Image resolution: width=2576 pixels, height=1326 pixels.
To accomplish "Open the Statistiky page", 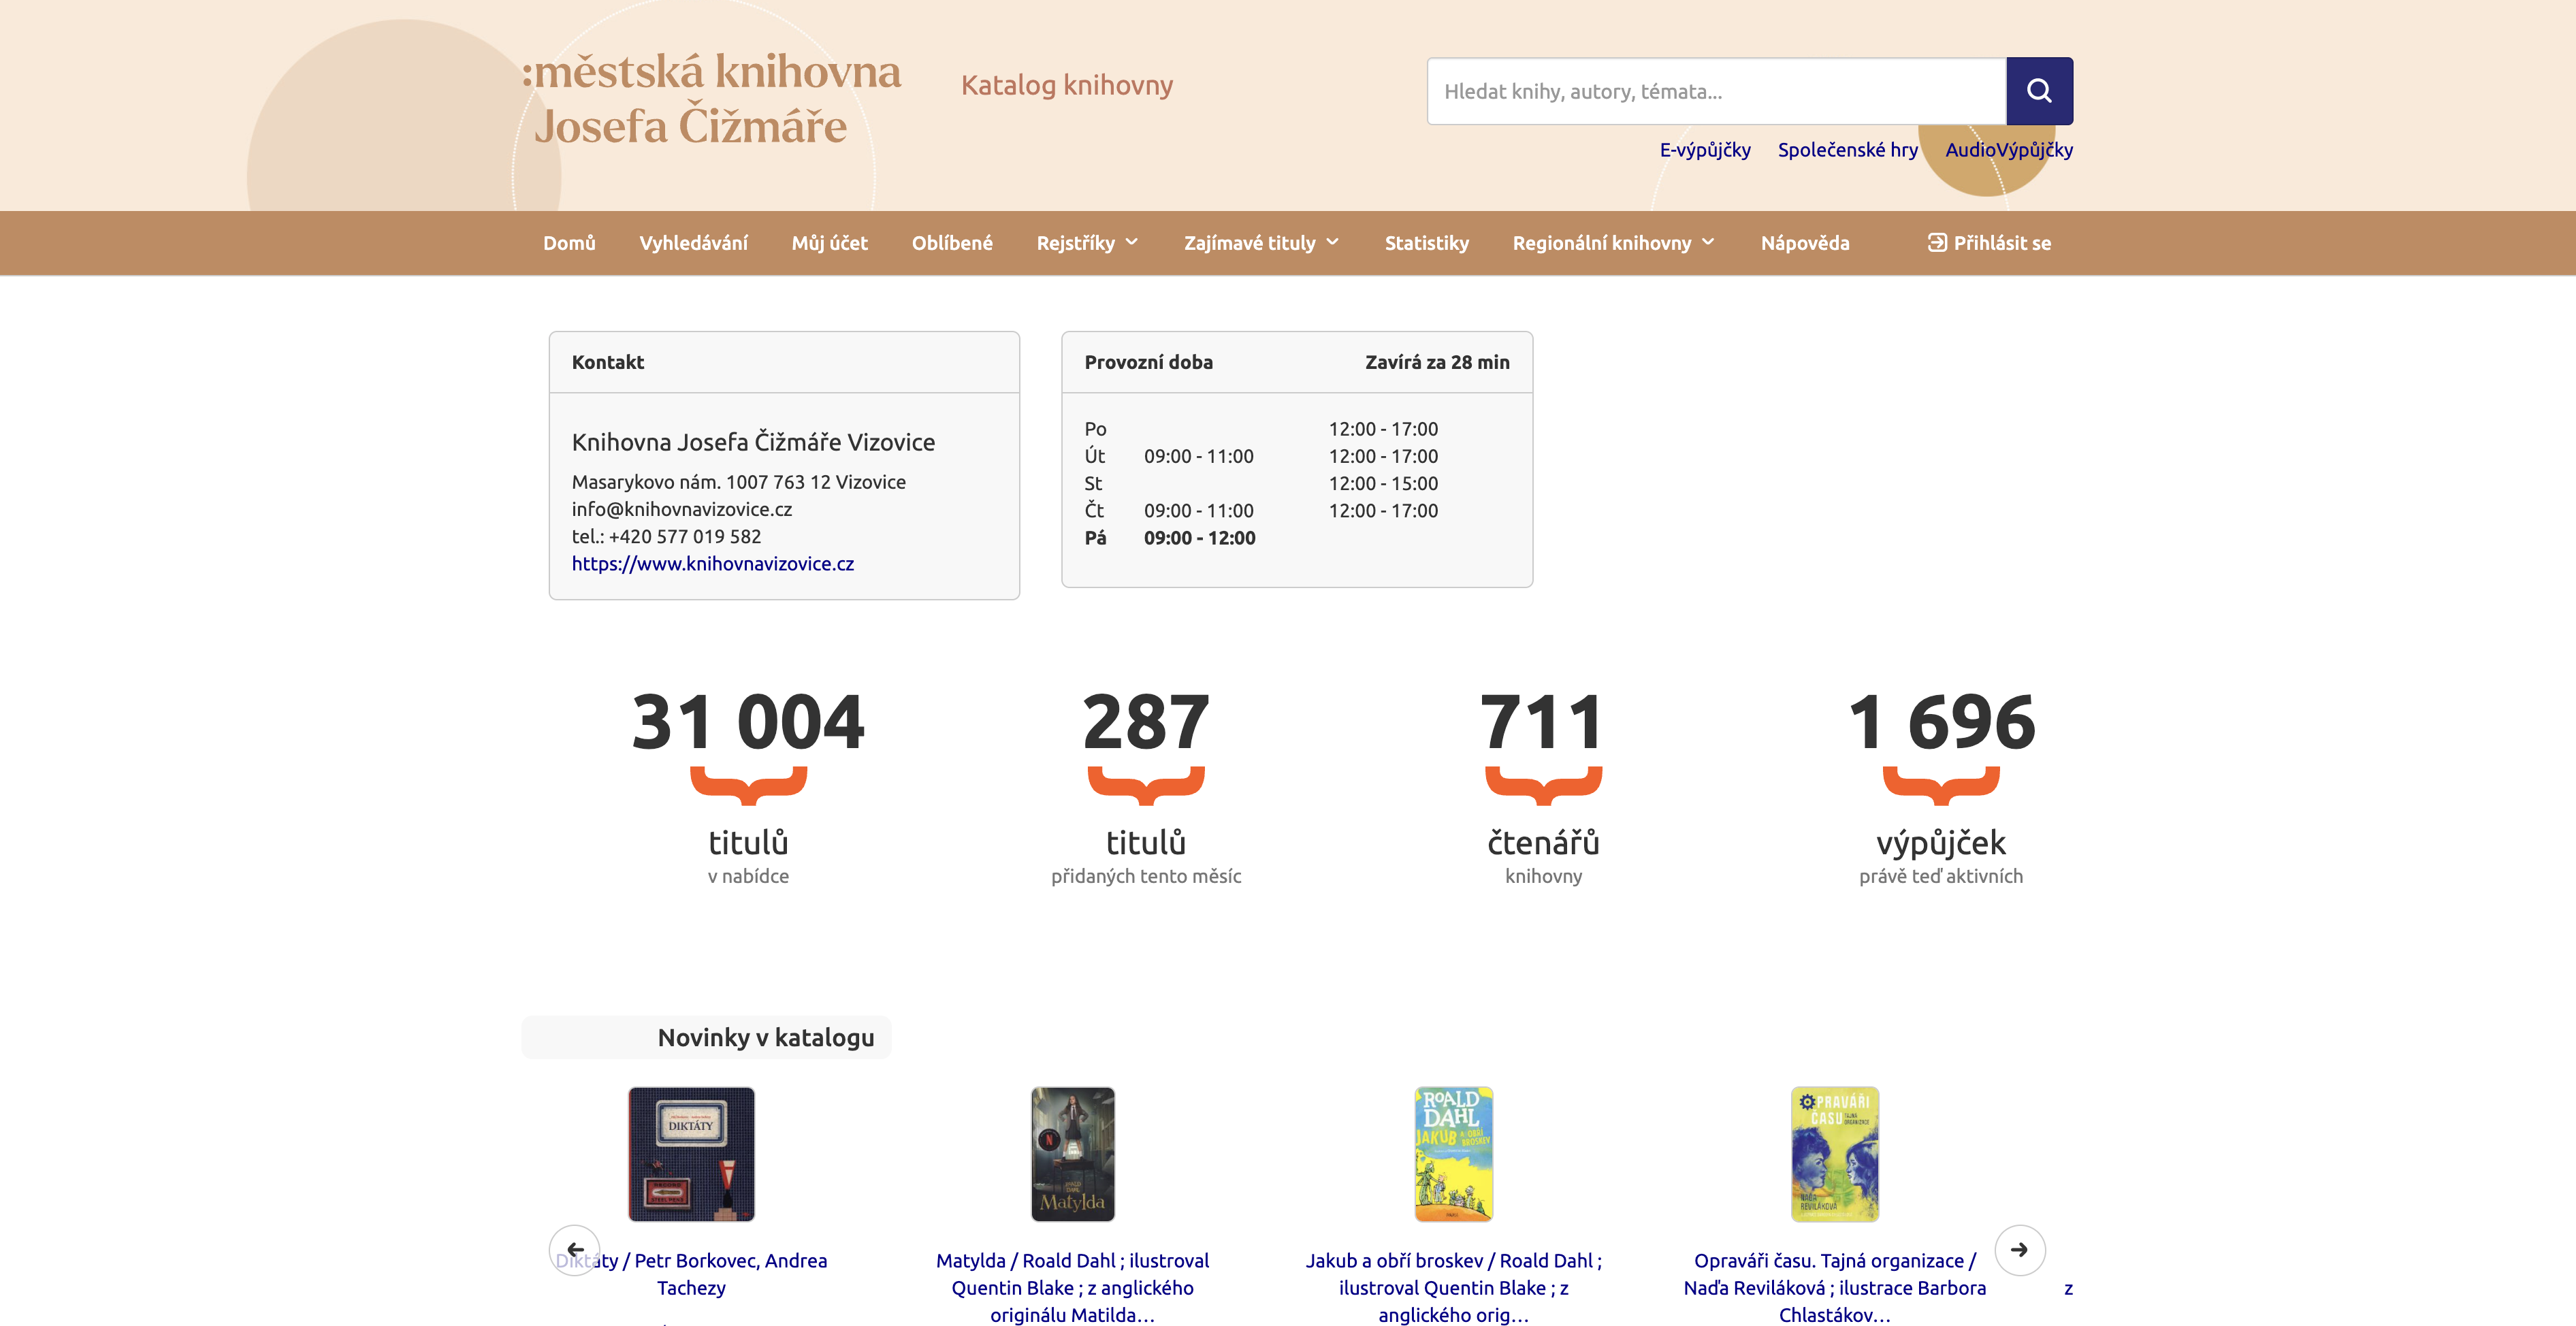I will click(1426, 243).
